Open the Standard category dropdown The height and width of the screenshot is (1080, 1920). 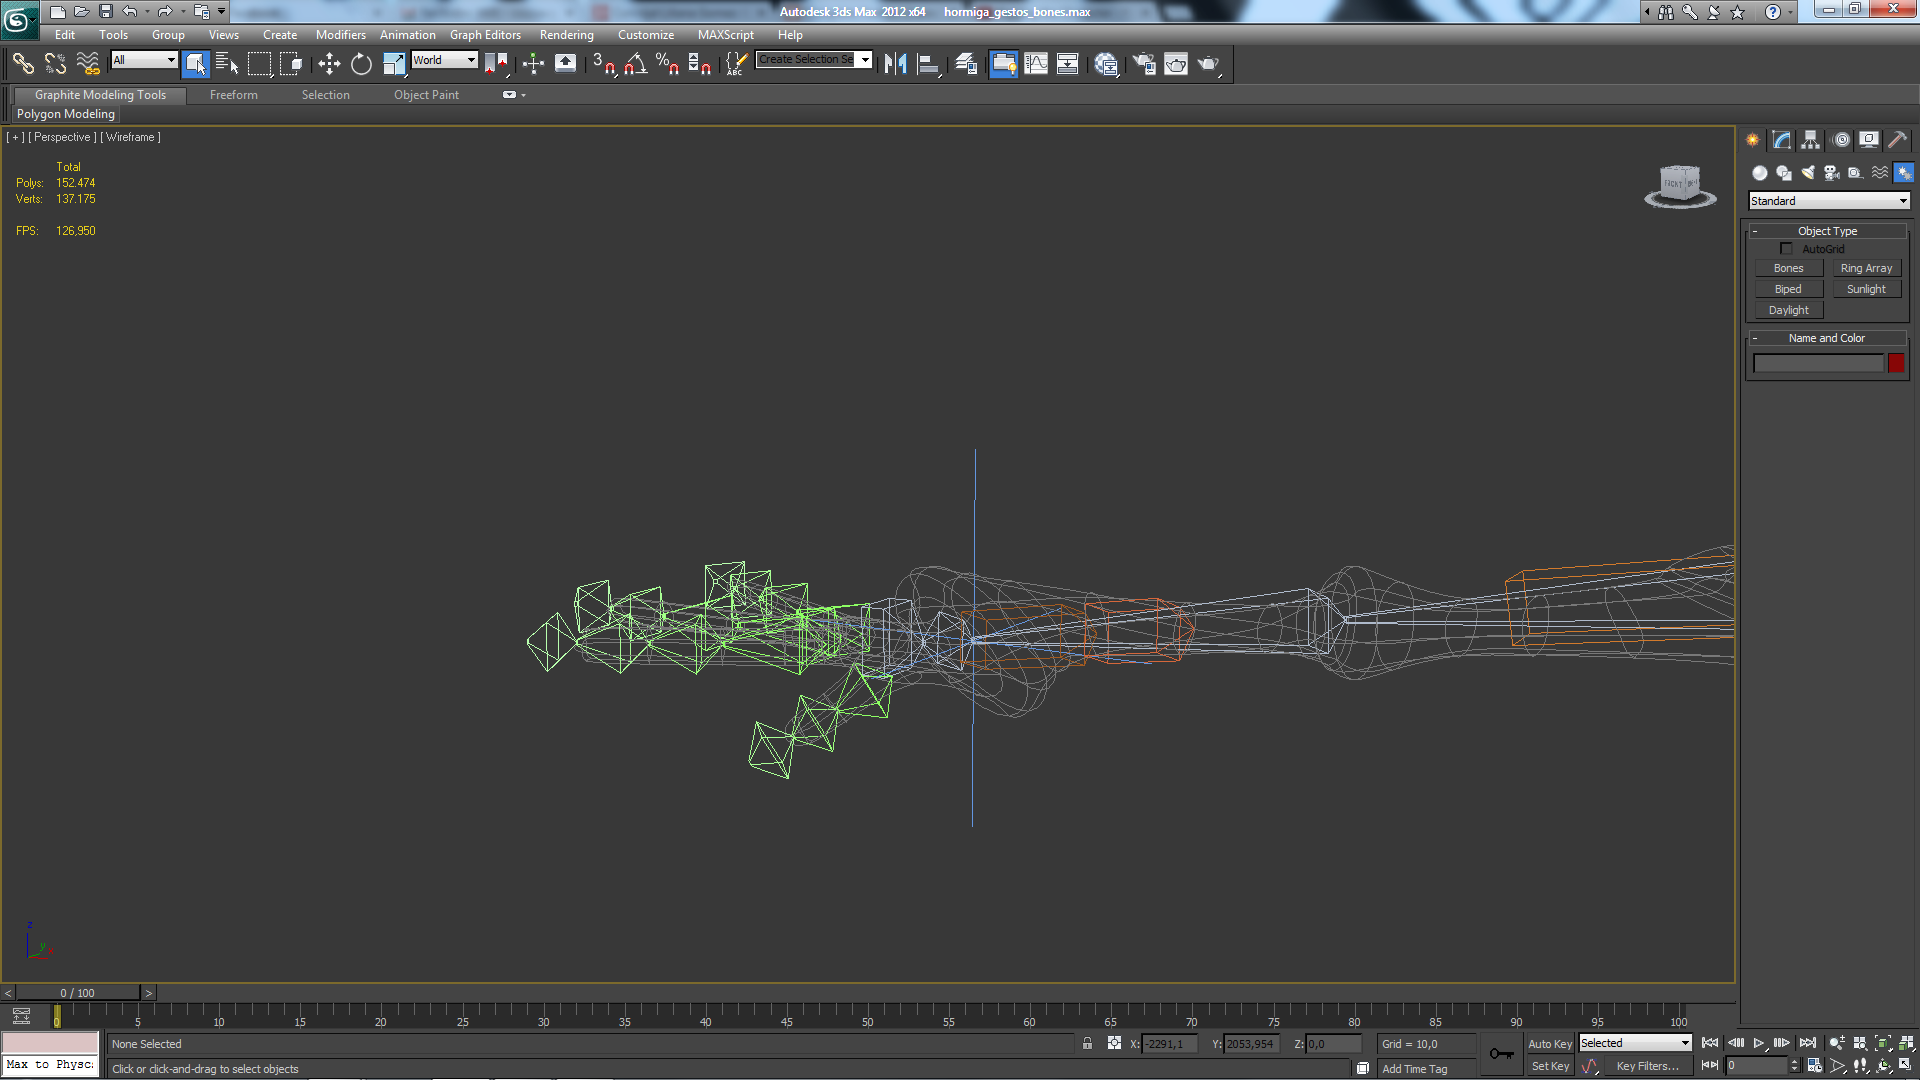[x=1829, y=201]
